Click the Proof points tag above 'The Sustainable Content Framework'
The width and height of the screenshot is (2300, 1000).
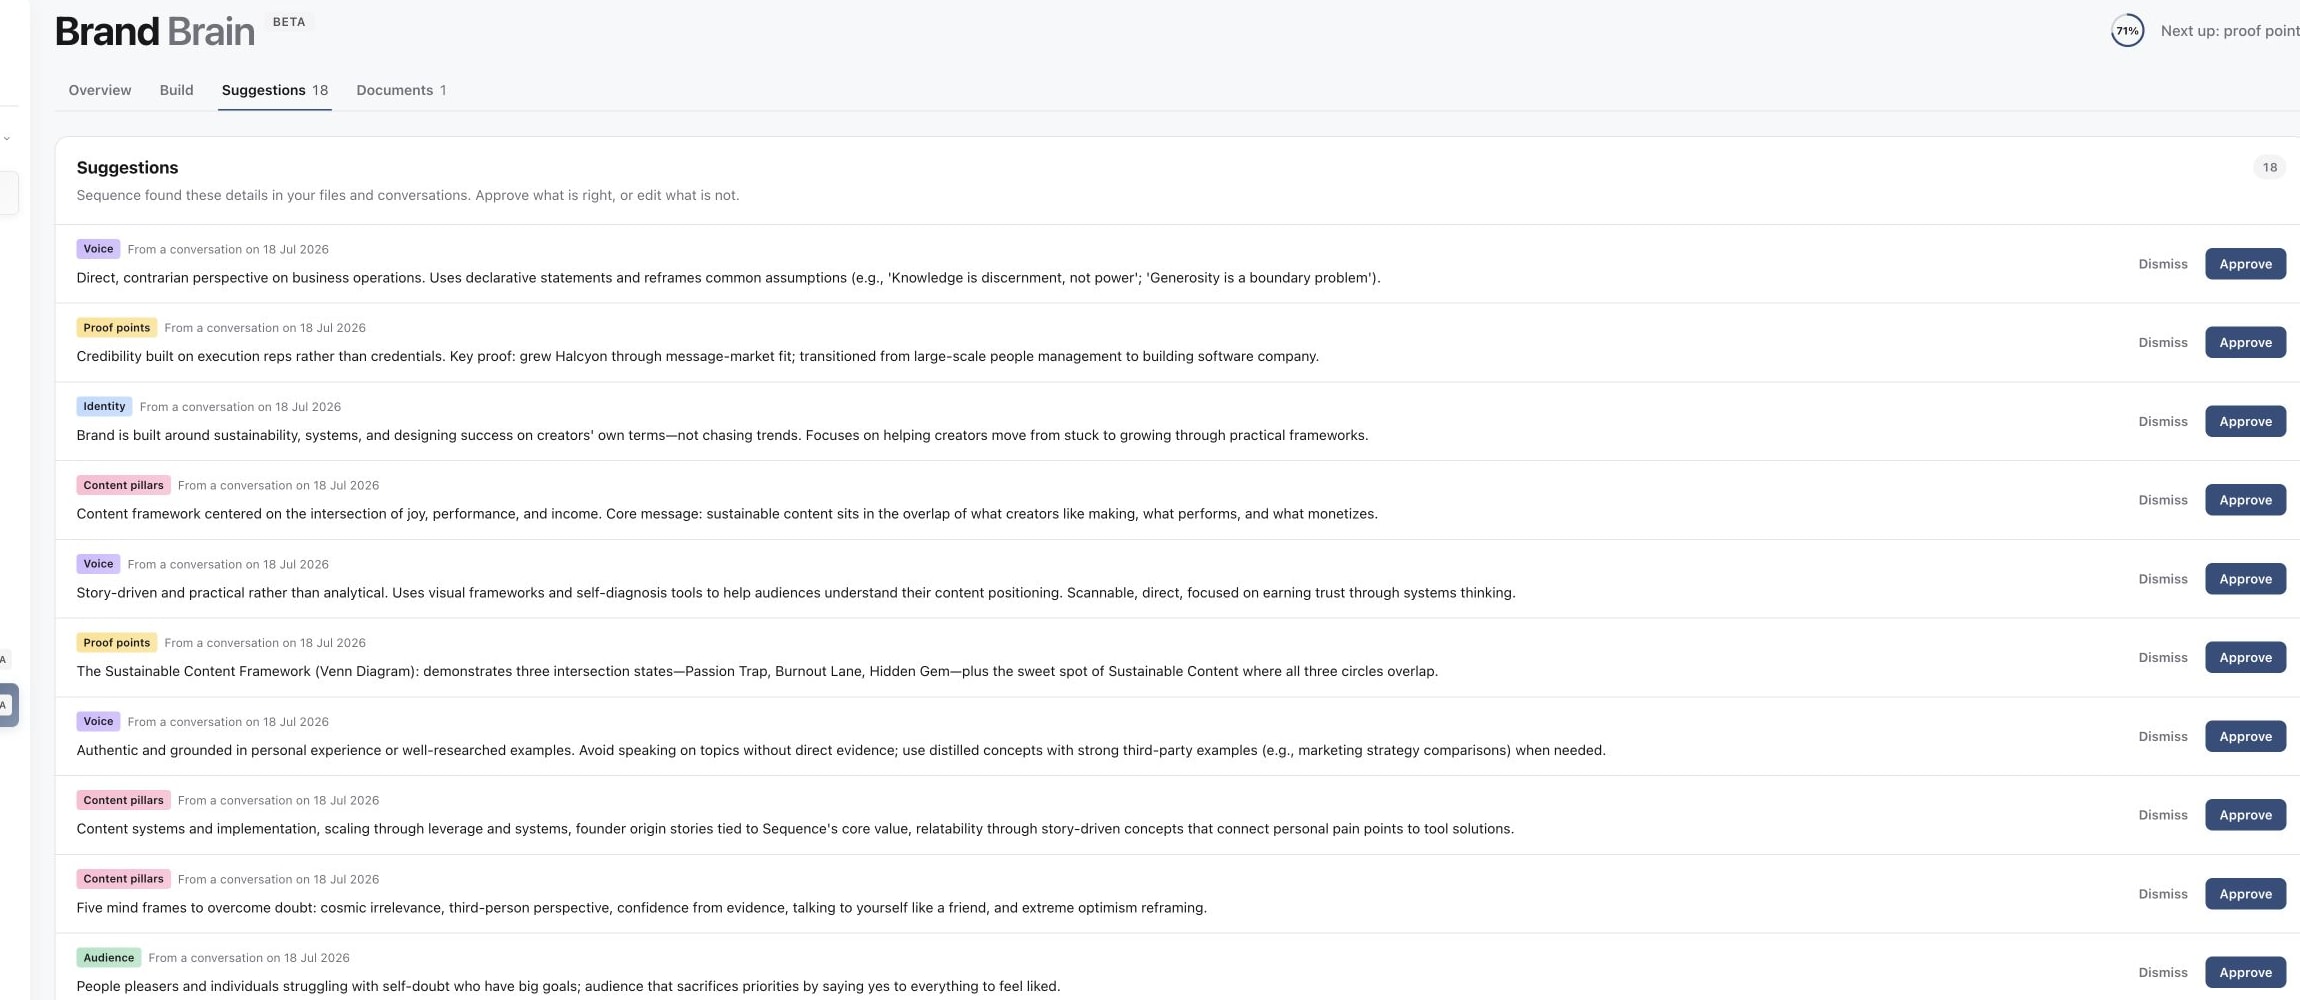pos(116,642)
